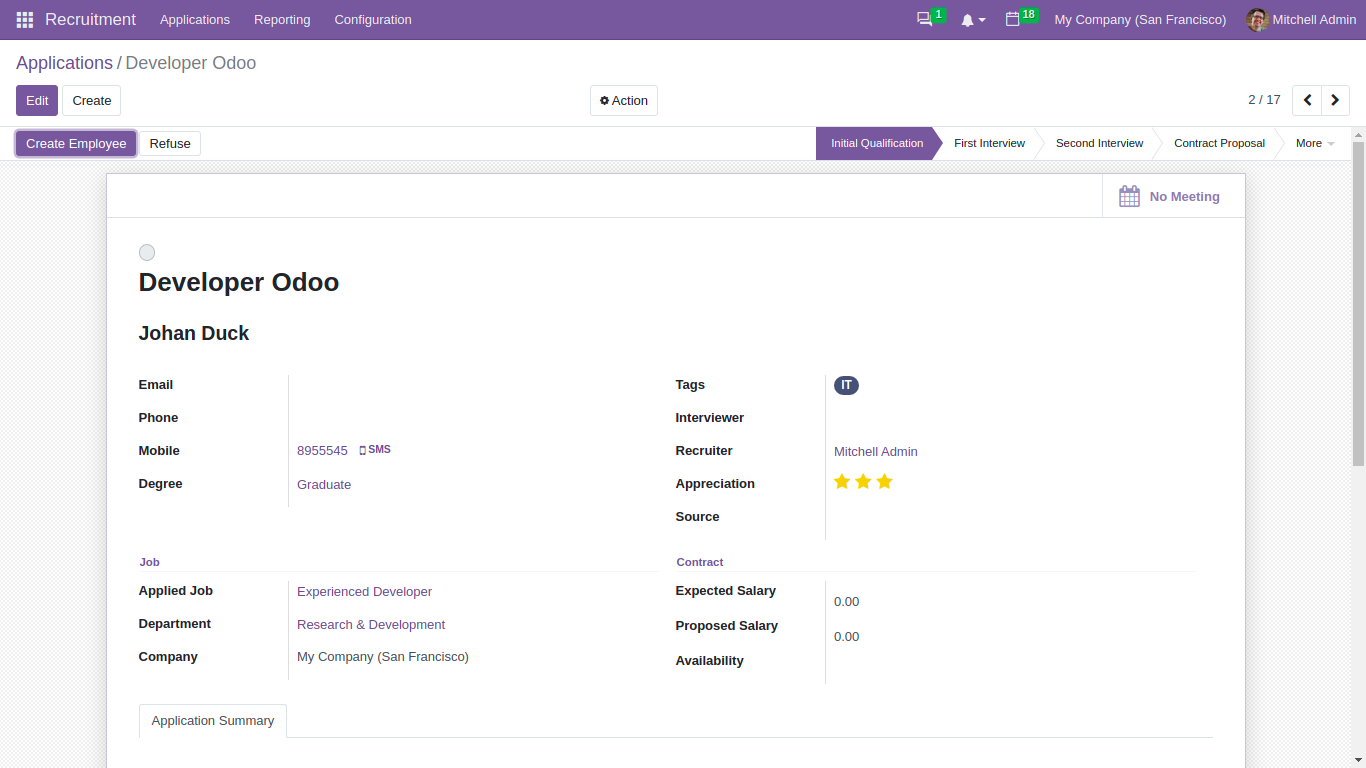Open the Research & Development department link
The image size is (1366, 768).
(371, 624)
